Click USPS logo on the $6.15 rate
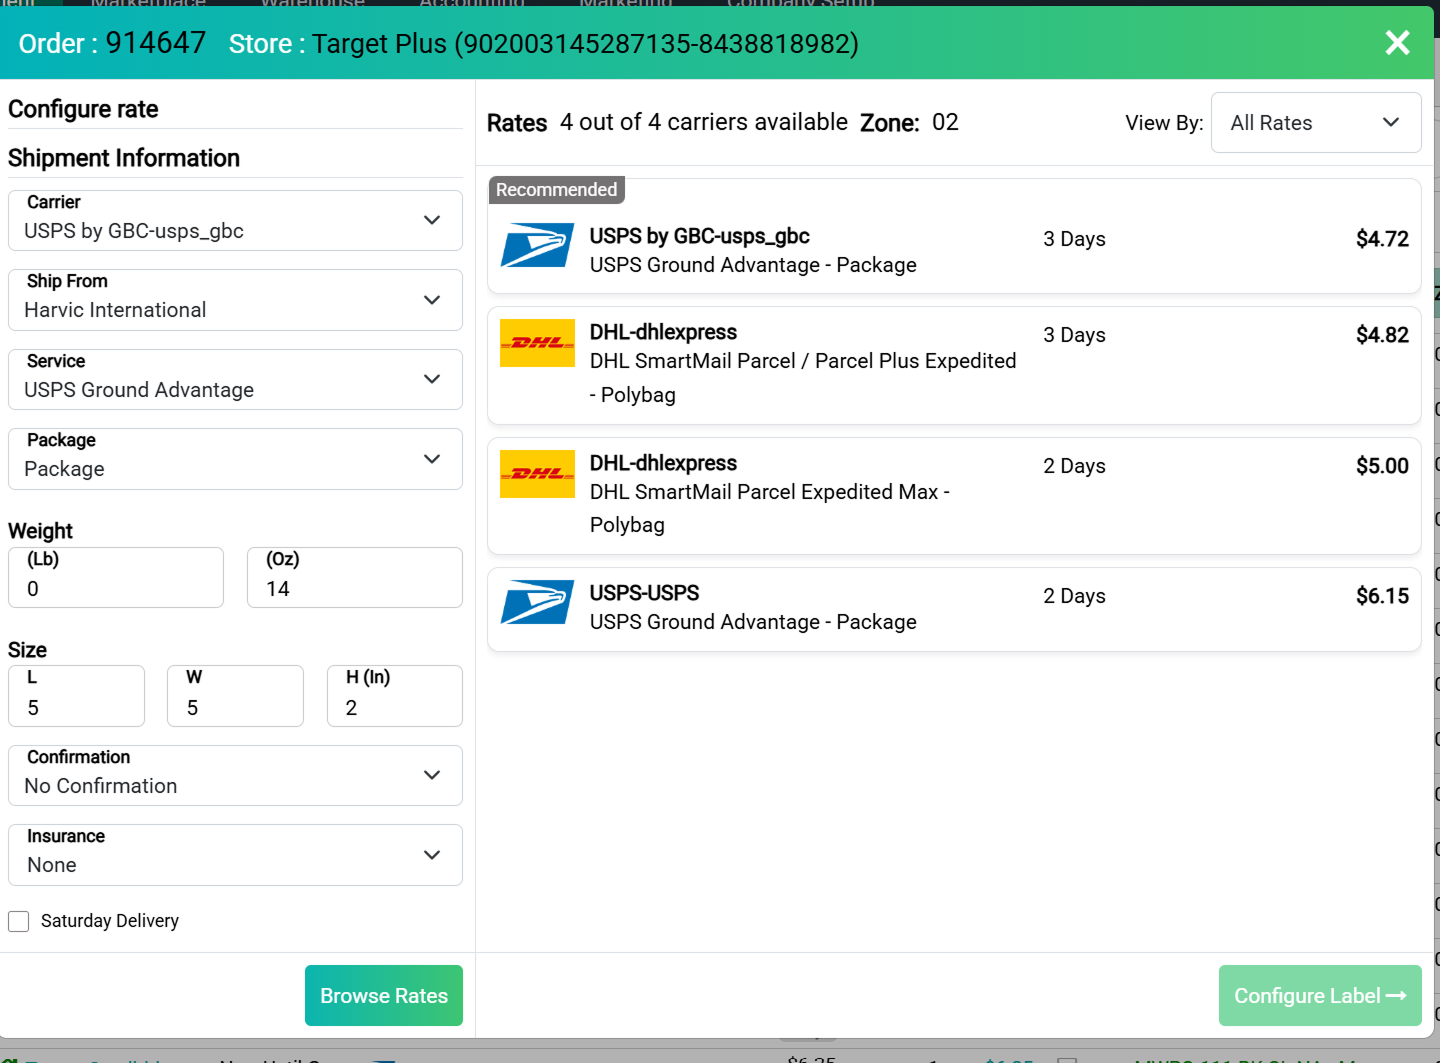This screenshot has height=1063, width=1440. (x=537, y=602)
